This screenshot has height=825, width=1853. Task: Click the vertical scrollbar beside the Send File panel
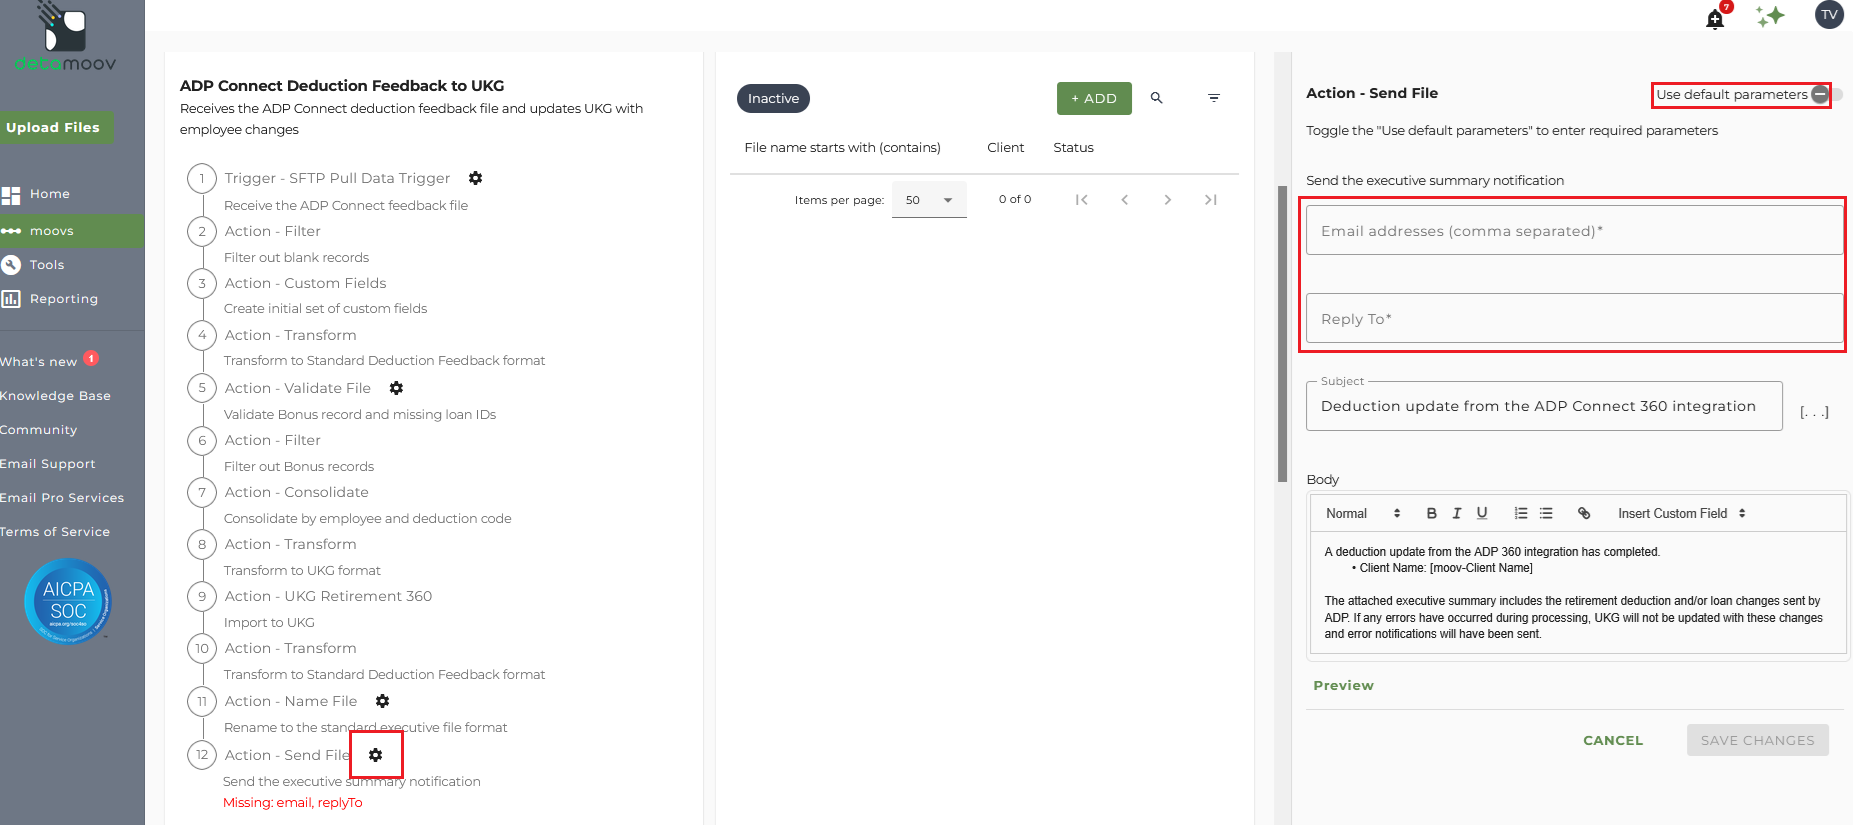point(1282,334)
